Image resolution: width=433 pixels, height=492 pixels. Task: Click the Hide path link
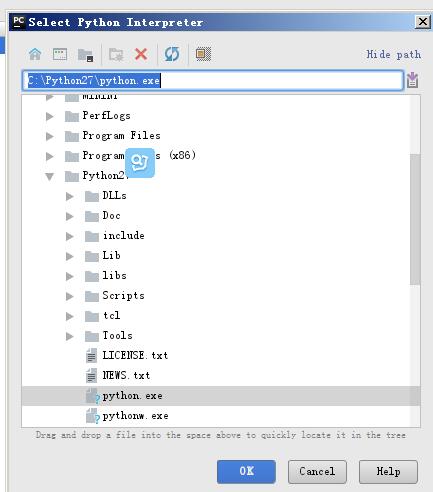pos(393,54)
